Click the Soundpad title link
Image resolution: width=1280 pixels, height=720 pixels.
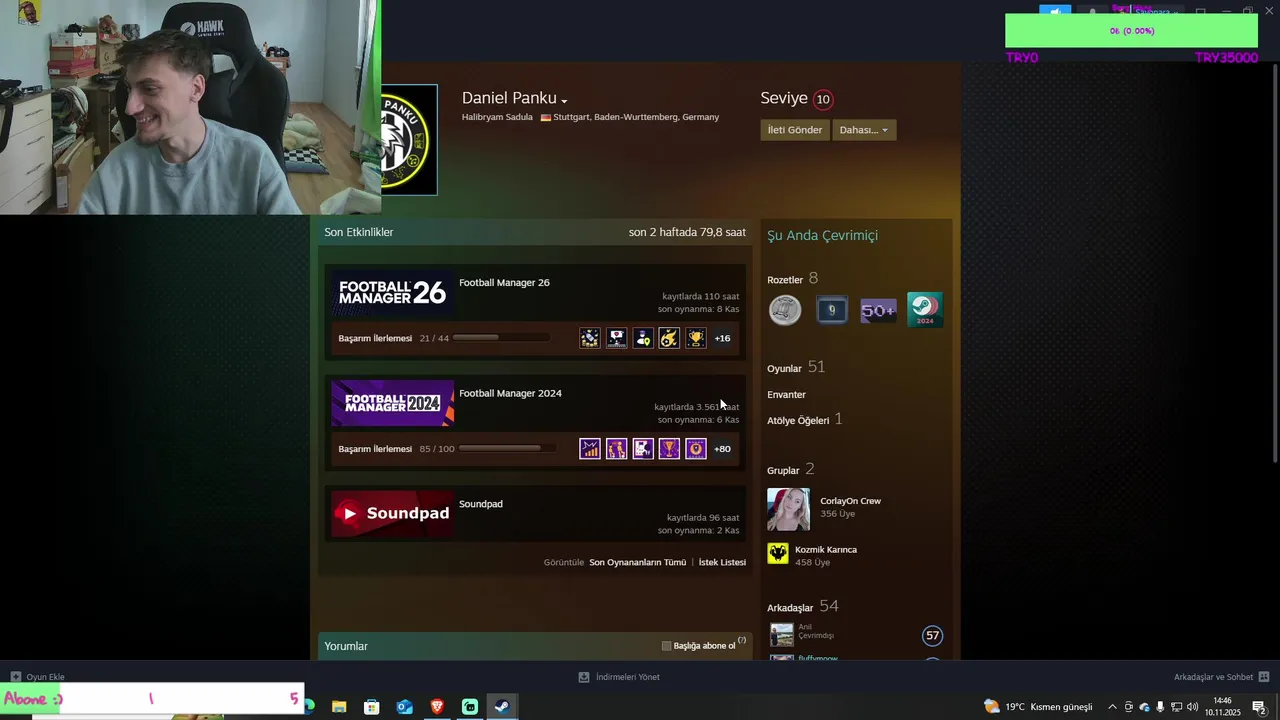tap(481, 504)
